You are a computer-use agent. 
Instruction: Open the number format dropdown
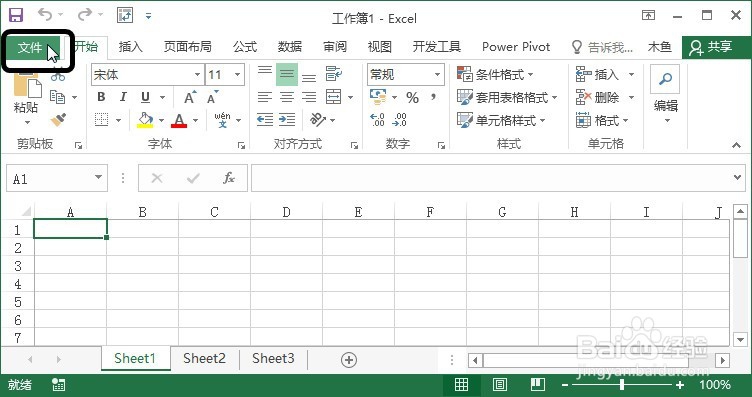click(437, 75)
